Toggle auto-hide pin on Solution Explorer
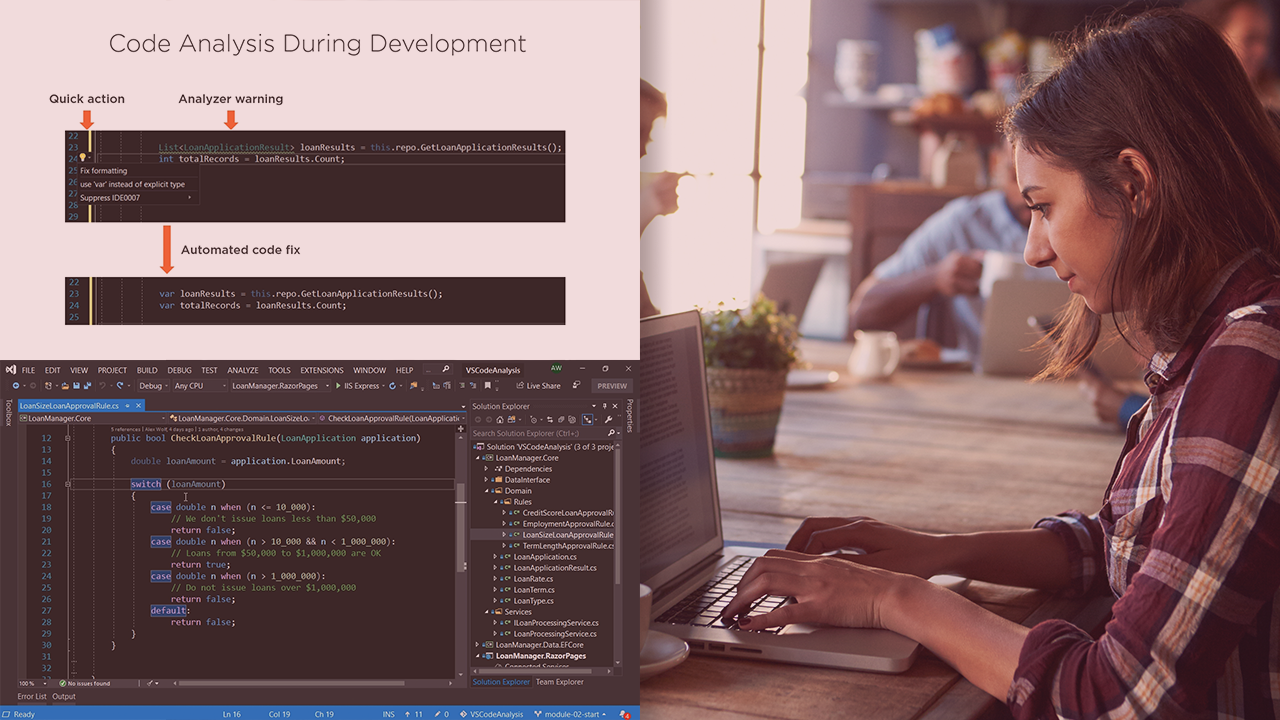 [x=604, y=406]
